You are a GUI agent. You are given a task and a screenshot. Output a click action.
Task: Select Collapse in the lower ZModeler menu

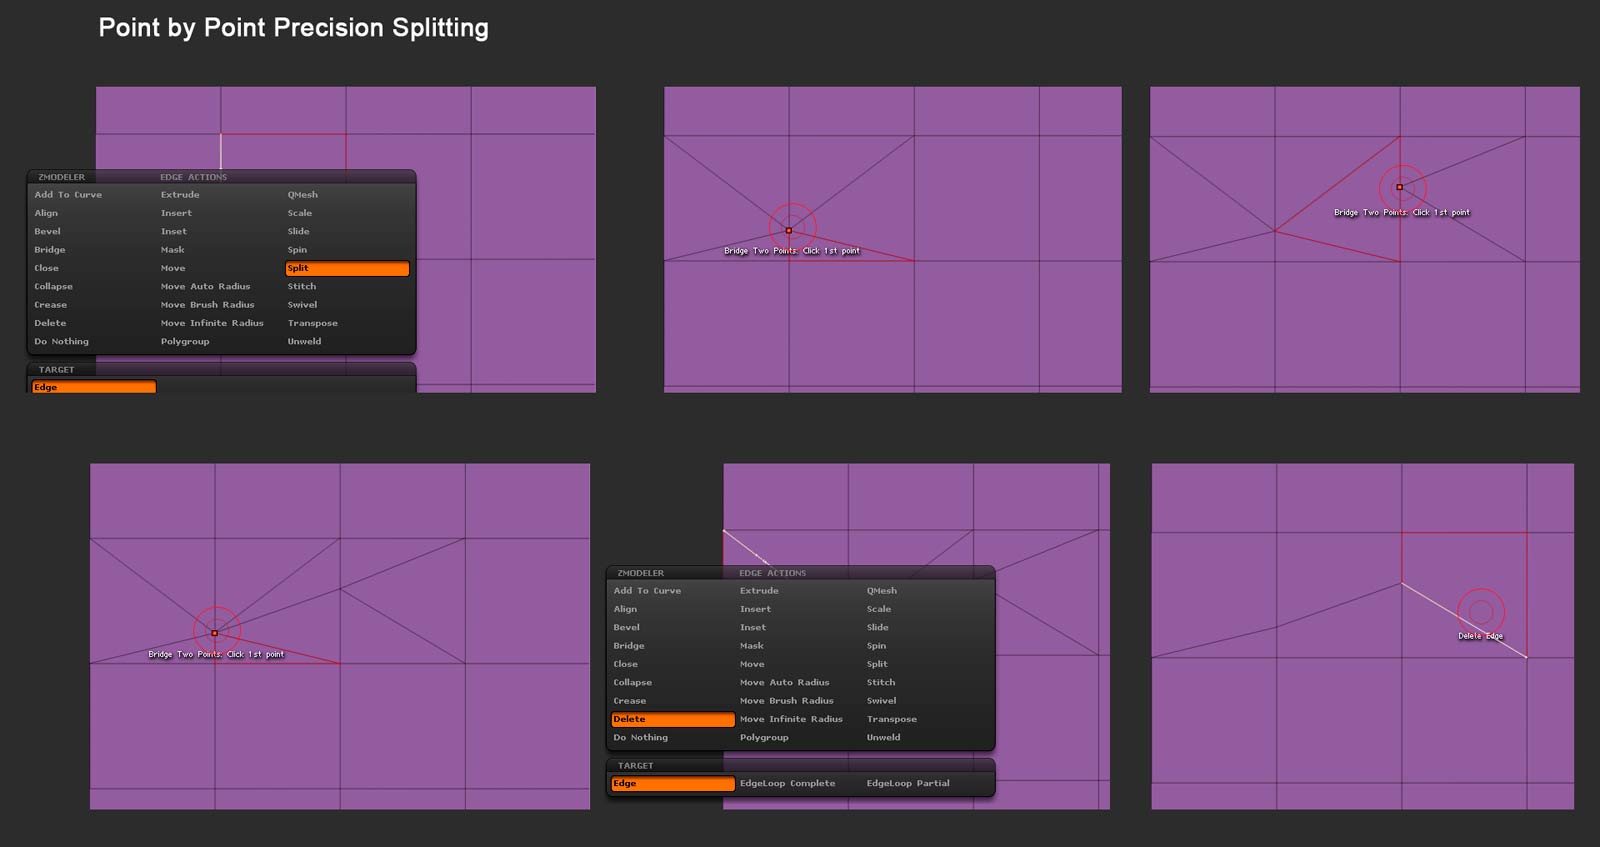[x=632, y=682]
